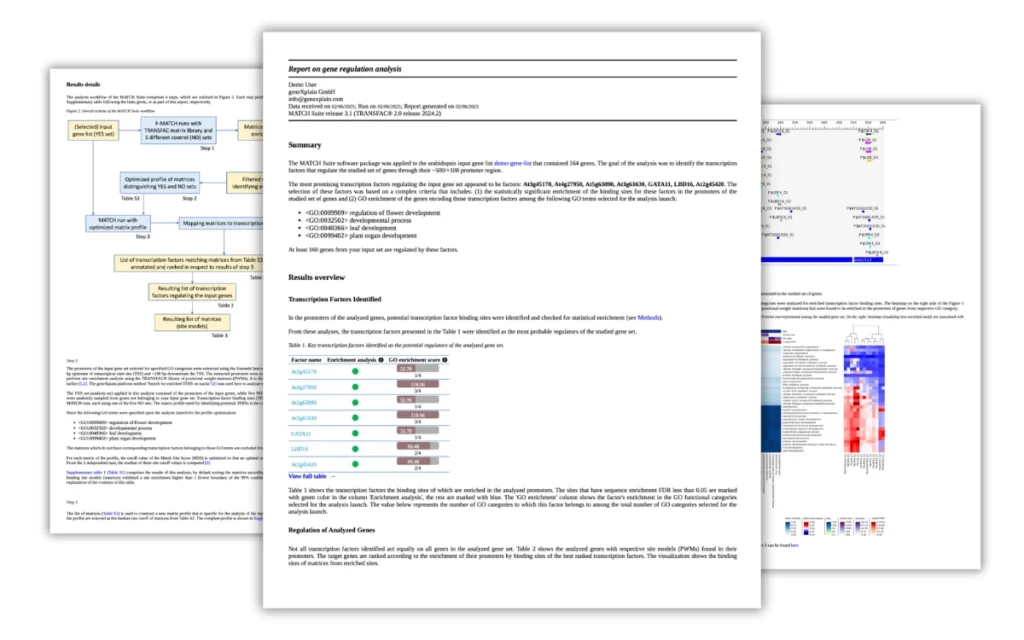Click the 'Resulting list of matrices (site models)' box

(192, 323)
